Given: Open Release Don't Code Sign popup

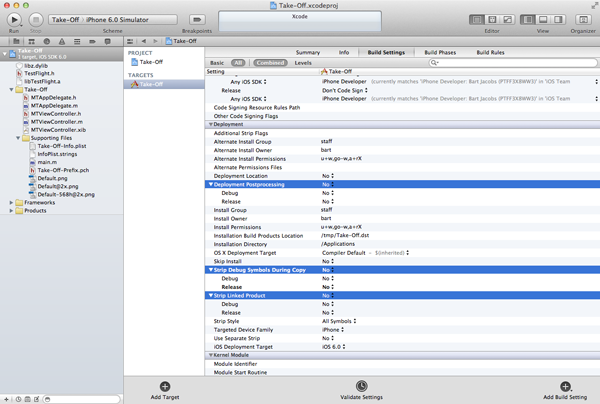Looking at the screenshot, I should [x=345, y=90].
